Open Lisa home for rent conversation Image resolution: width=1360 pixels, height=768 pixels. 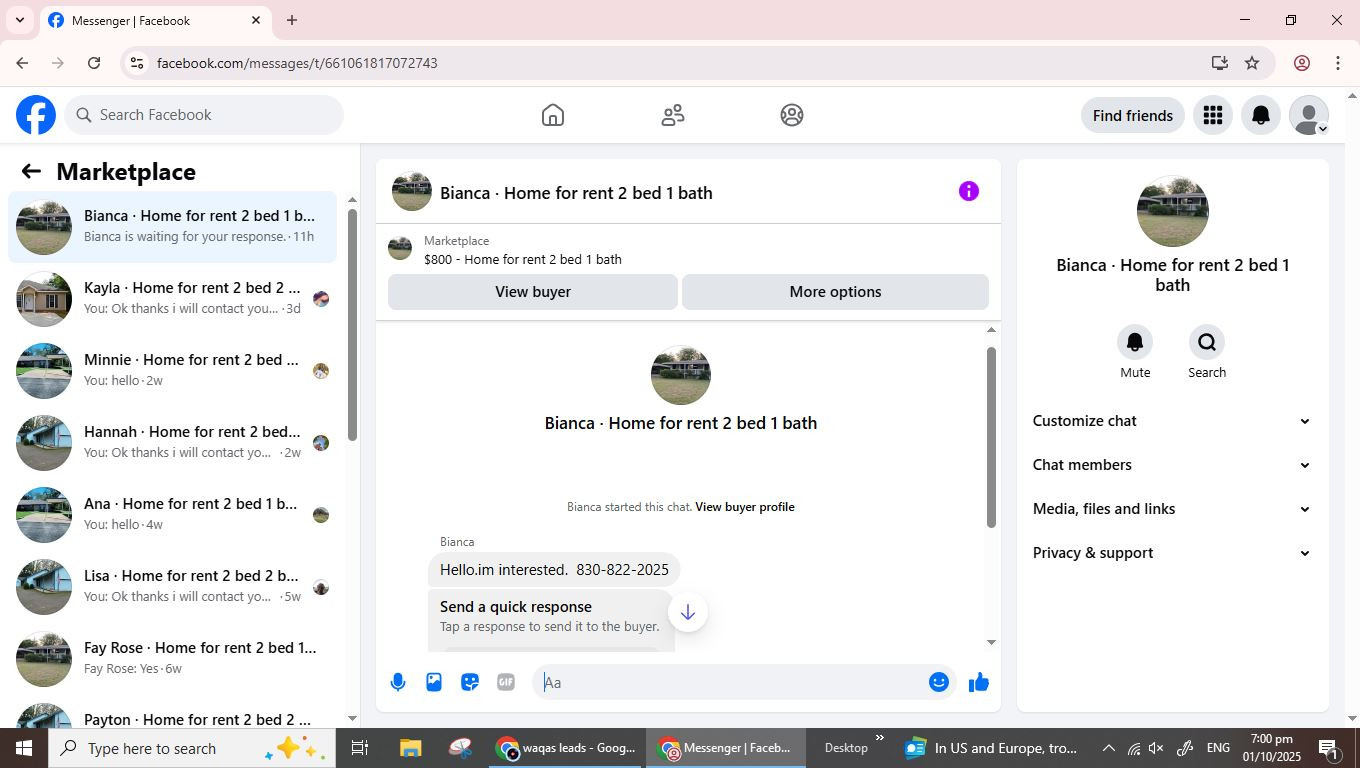point(172,586)
